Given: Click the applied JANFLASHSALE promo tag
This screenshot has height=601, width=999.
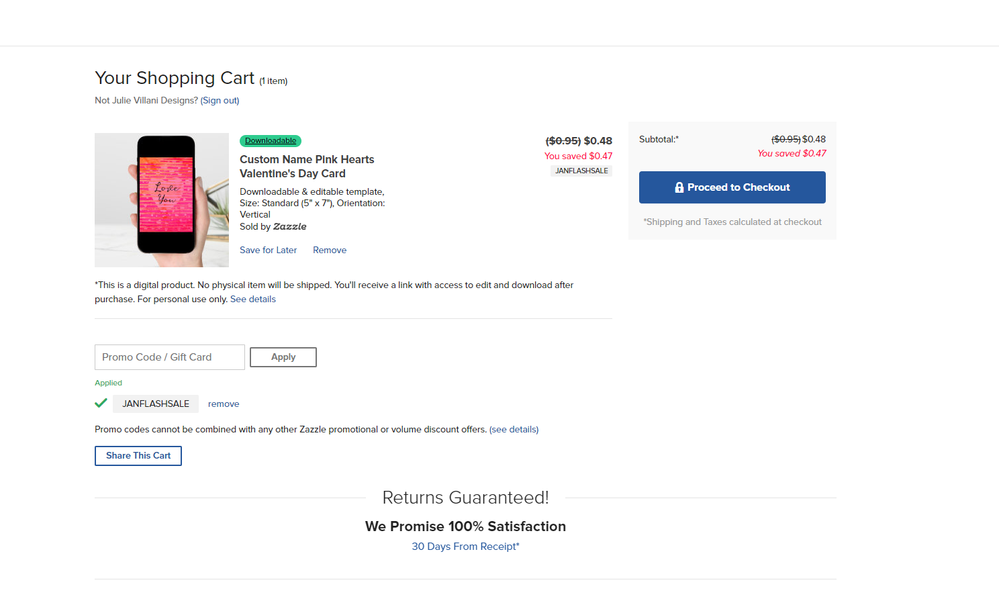Looking at the screenshot, I should 156,404.
